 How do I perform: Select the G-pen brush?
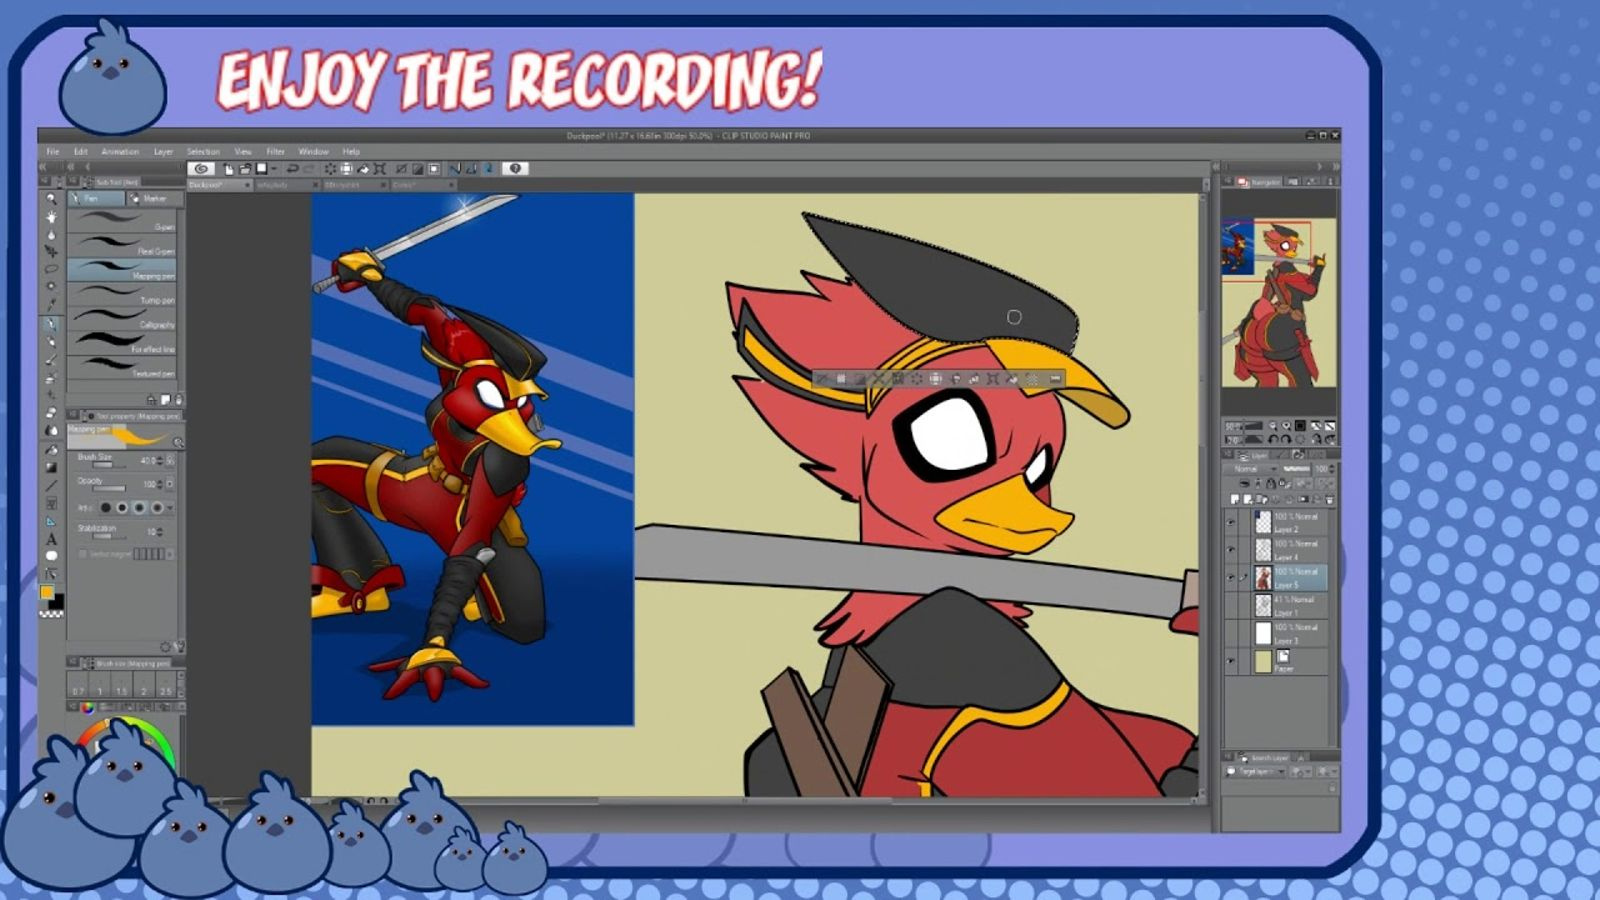pyautogui.click(x=122, y=220)
